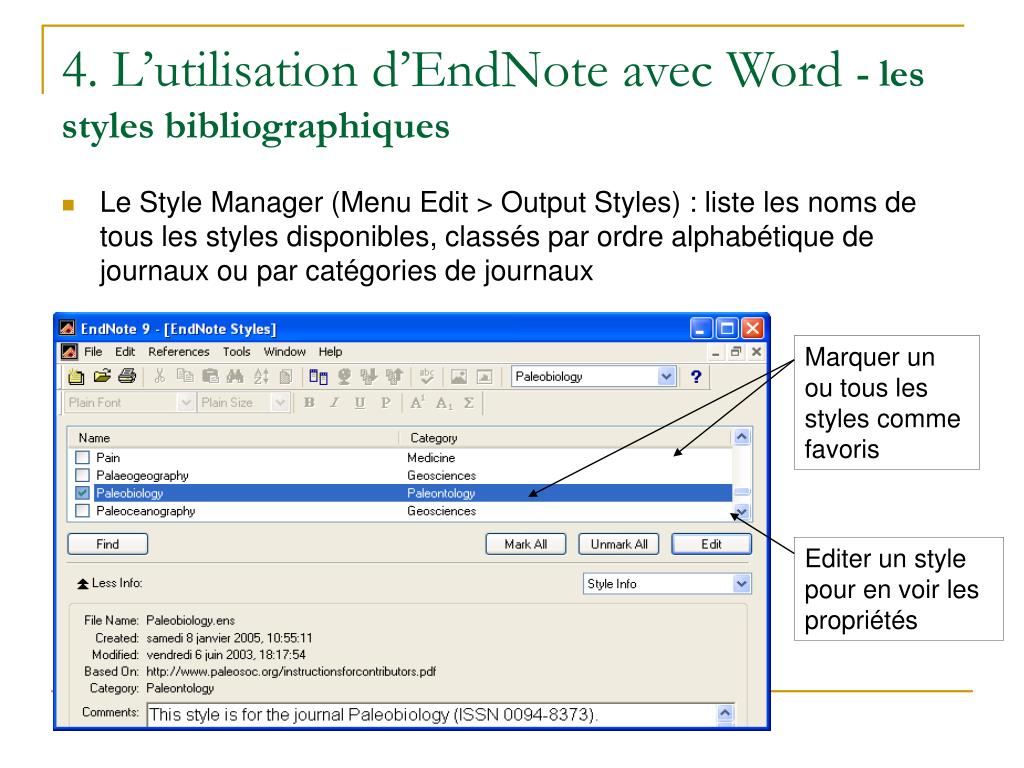Open the Style Info dropdown
Image resolution: width=1024 pixels, height=768 pixels.
741,584
